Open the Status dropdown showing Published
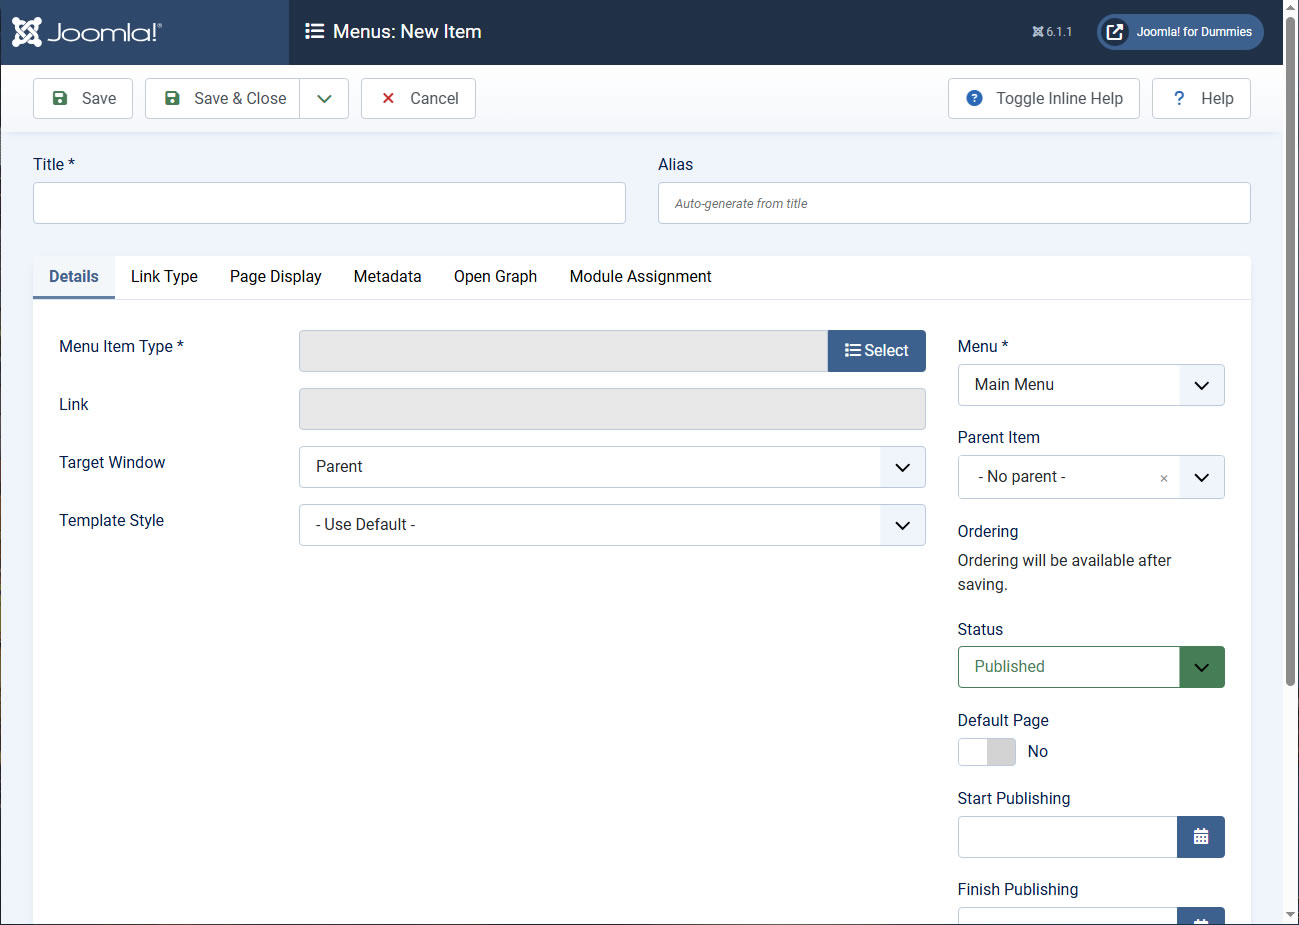 [x=1091, y=667]
